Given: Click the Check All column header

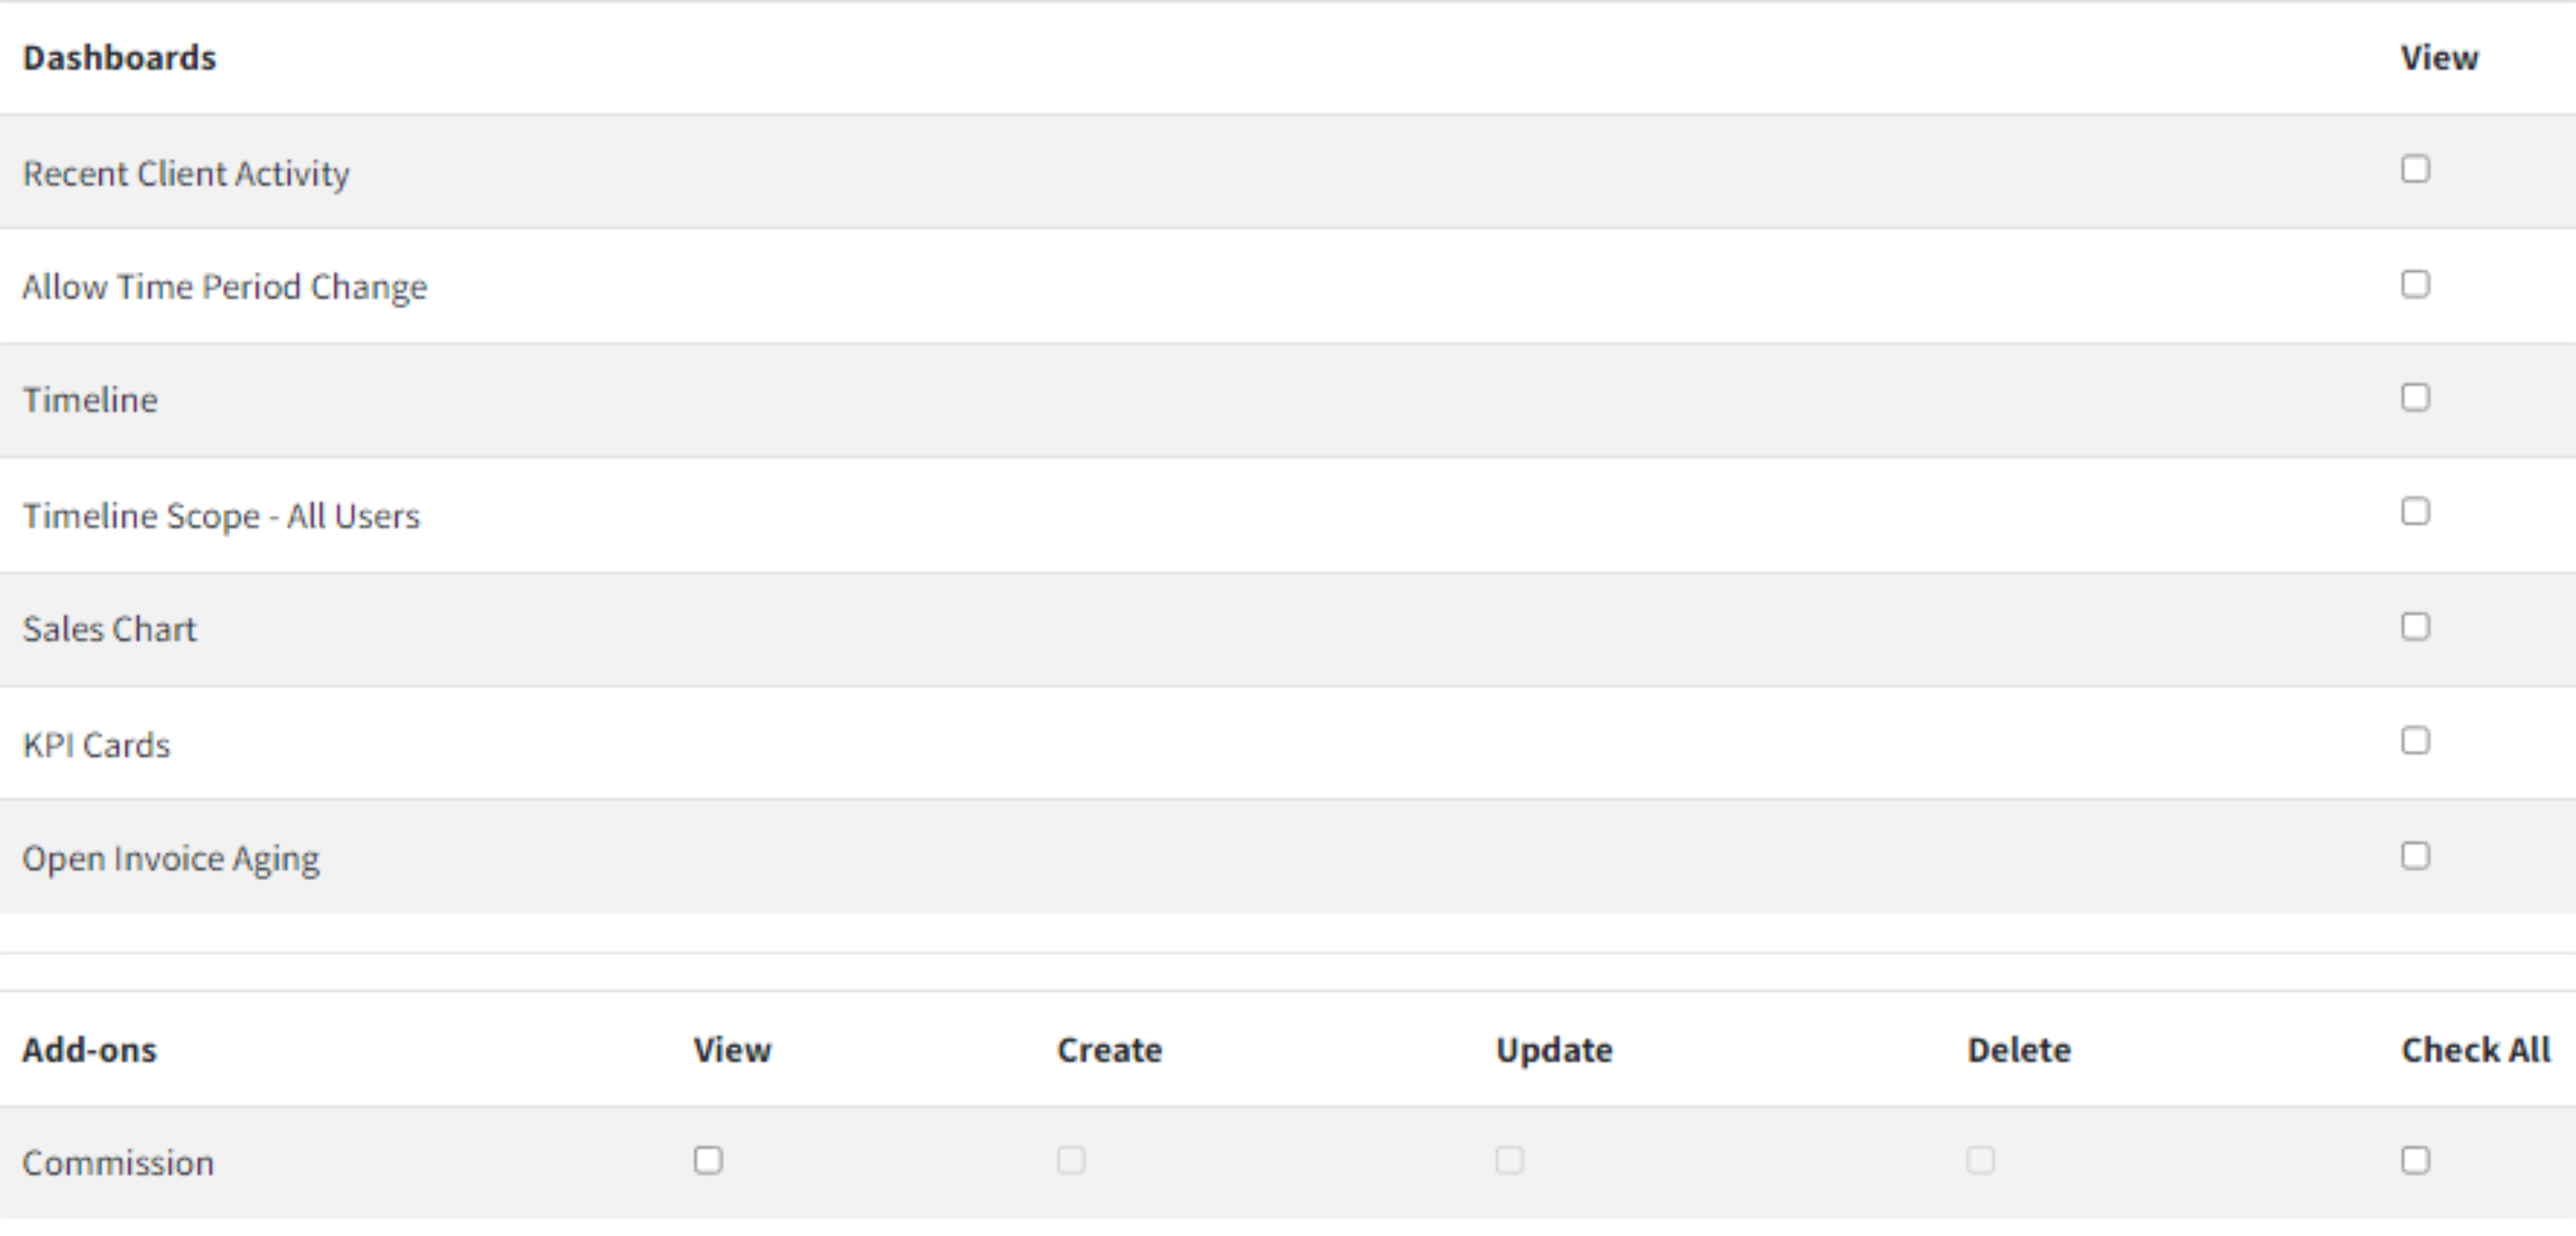Looking at the screenshot, I should pos(2475,1050).
